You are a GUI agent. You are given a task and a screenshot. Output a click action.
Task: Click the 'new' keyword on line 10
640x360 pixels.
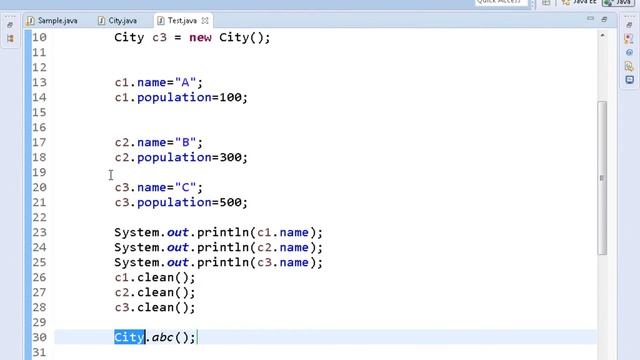coord(200,38)
